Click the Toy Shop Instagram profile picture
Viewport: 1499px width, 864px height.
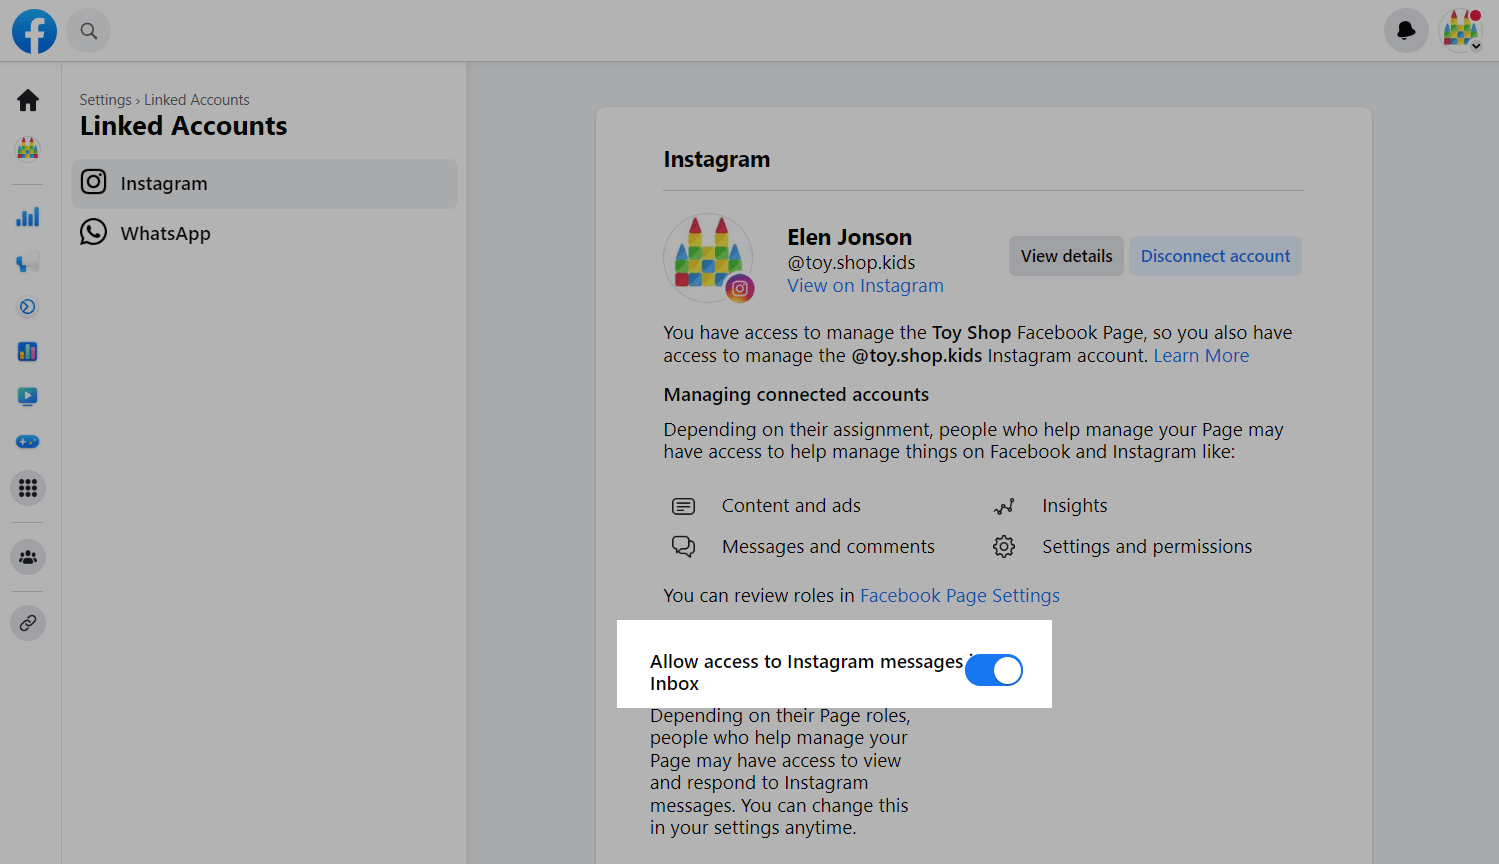[708, 257]
